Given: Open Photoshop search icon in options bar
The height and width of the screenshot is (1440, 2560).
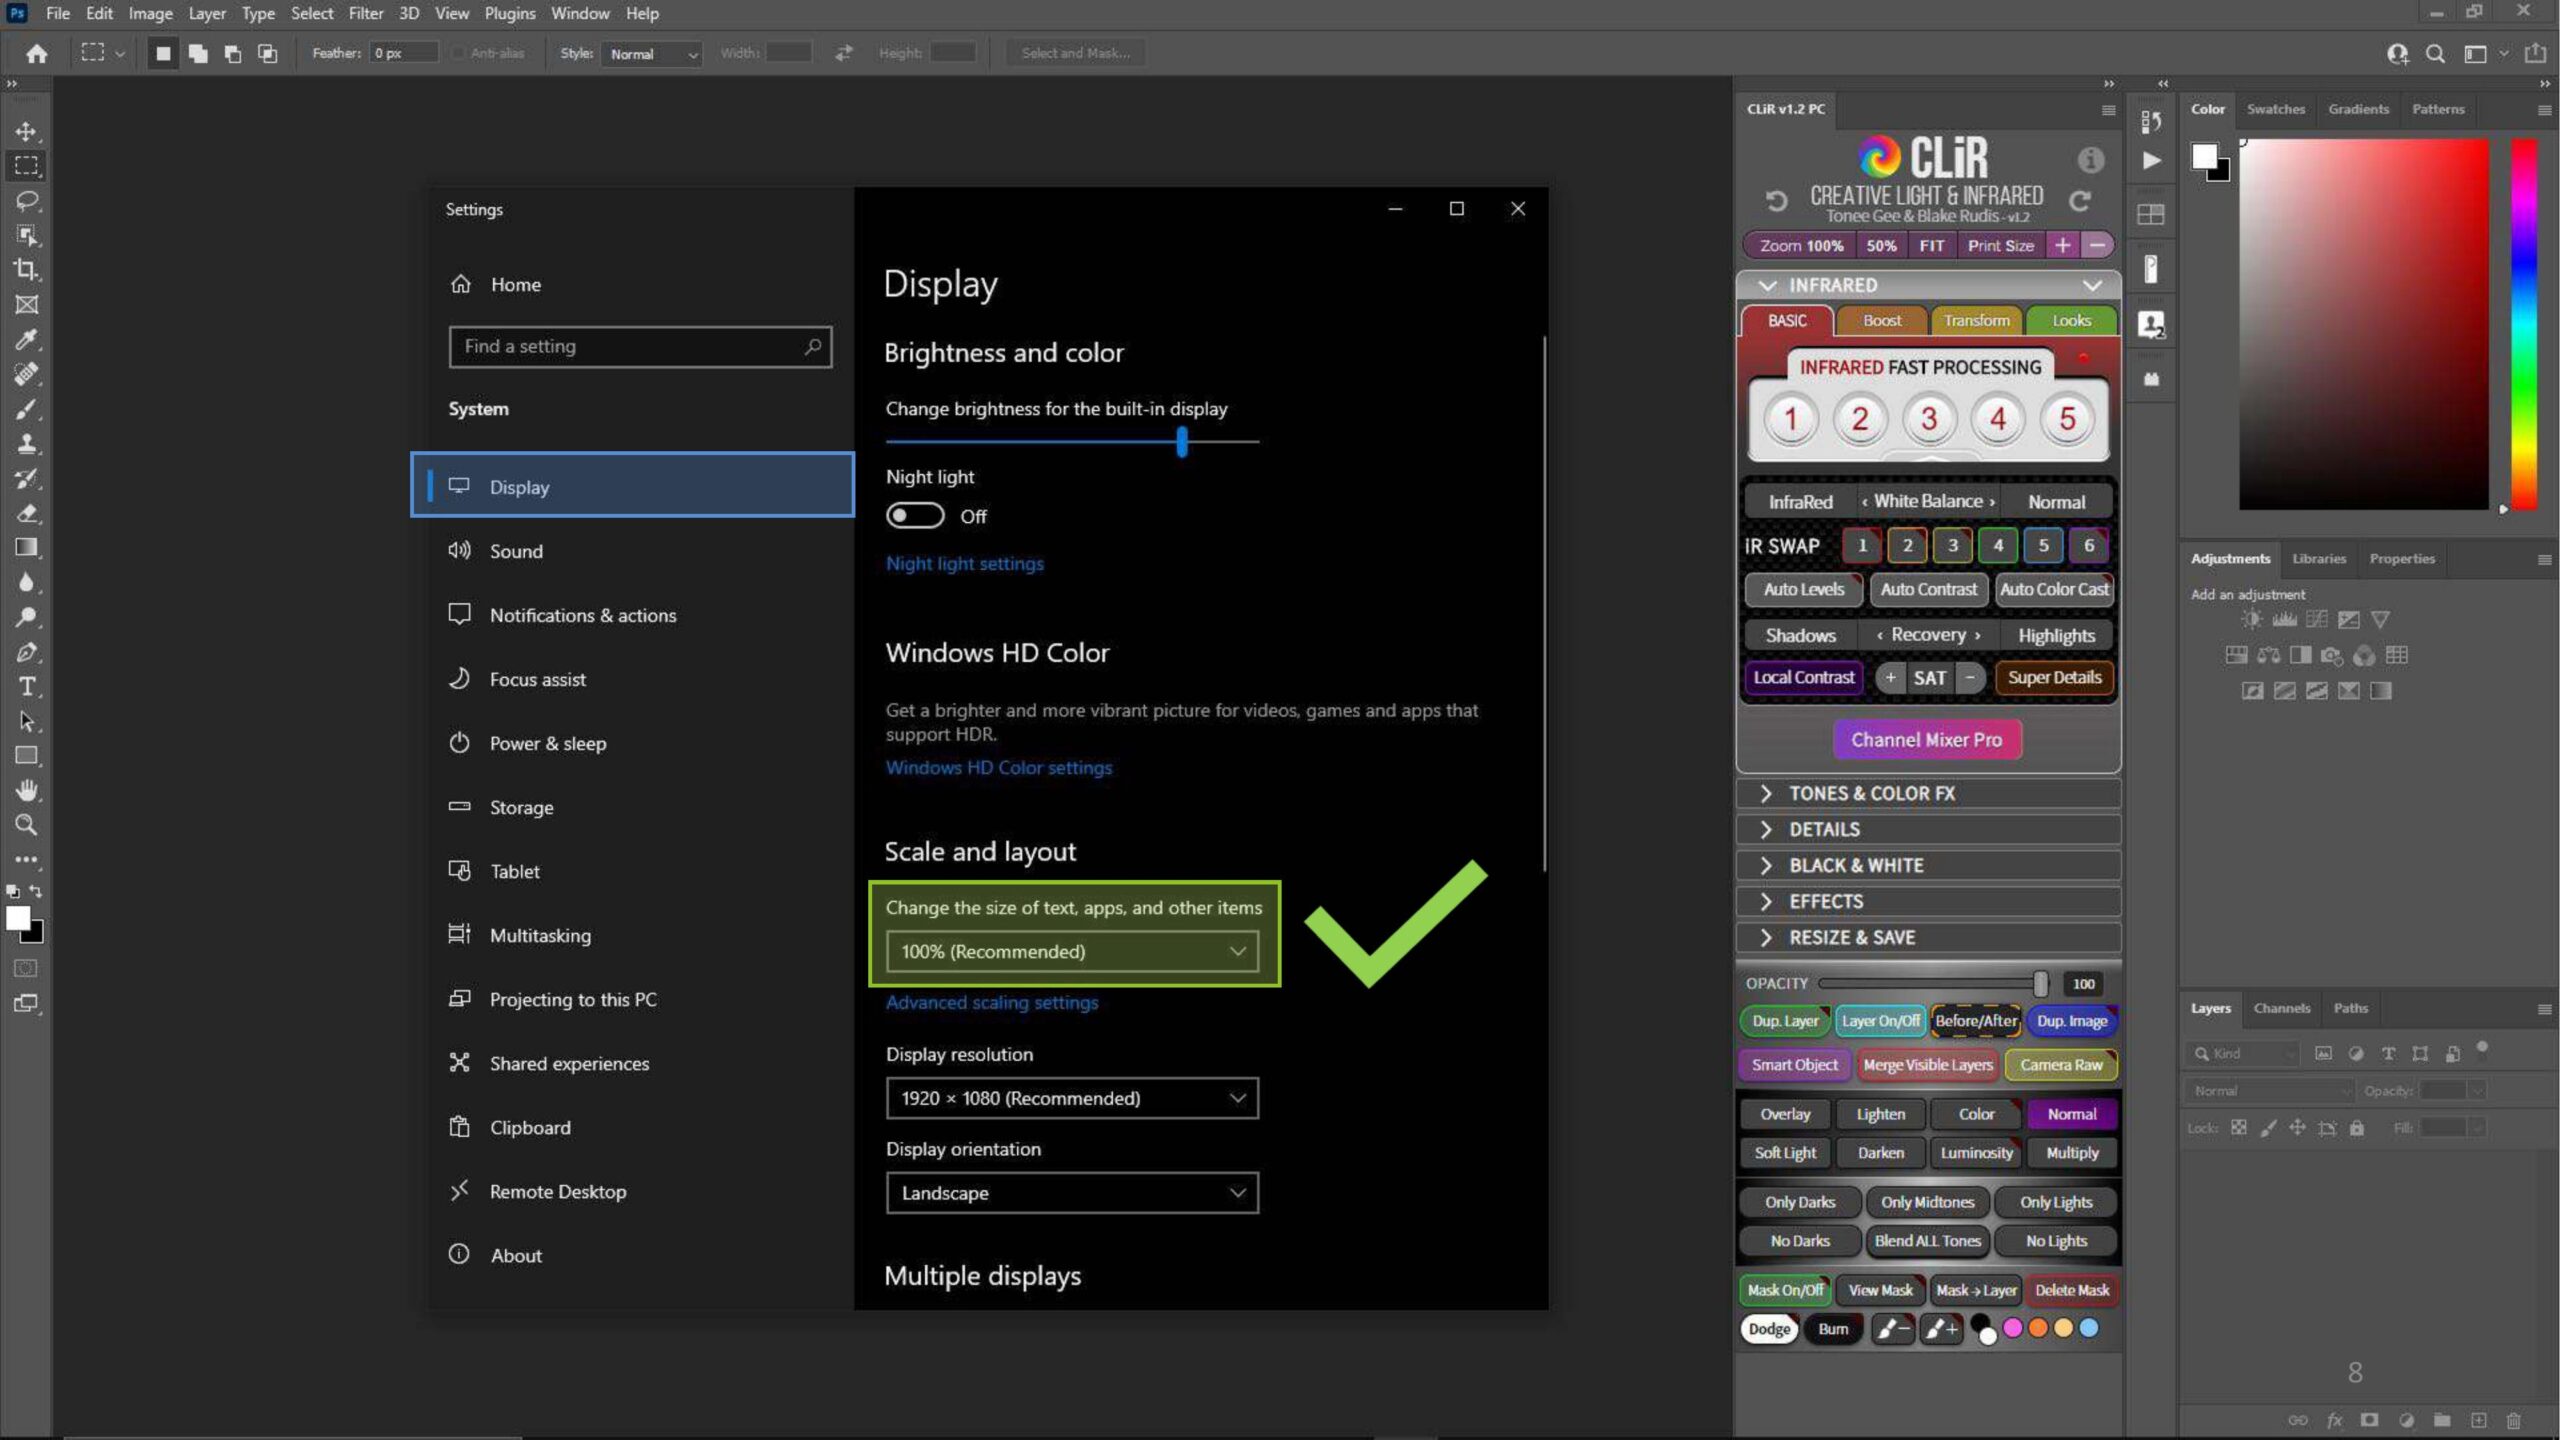Looking at the screenshot, I should click(x=2436, y=53).
